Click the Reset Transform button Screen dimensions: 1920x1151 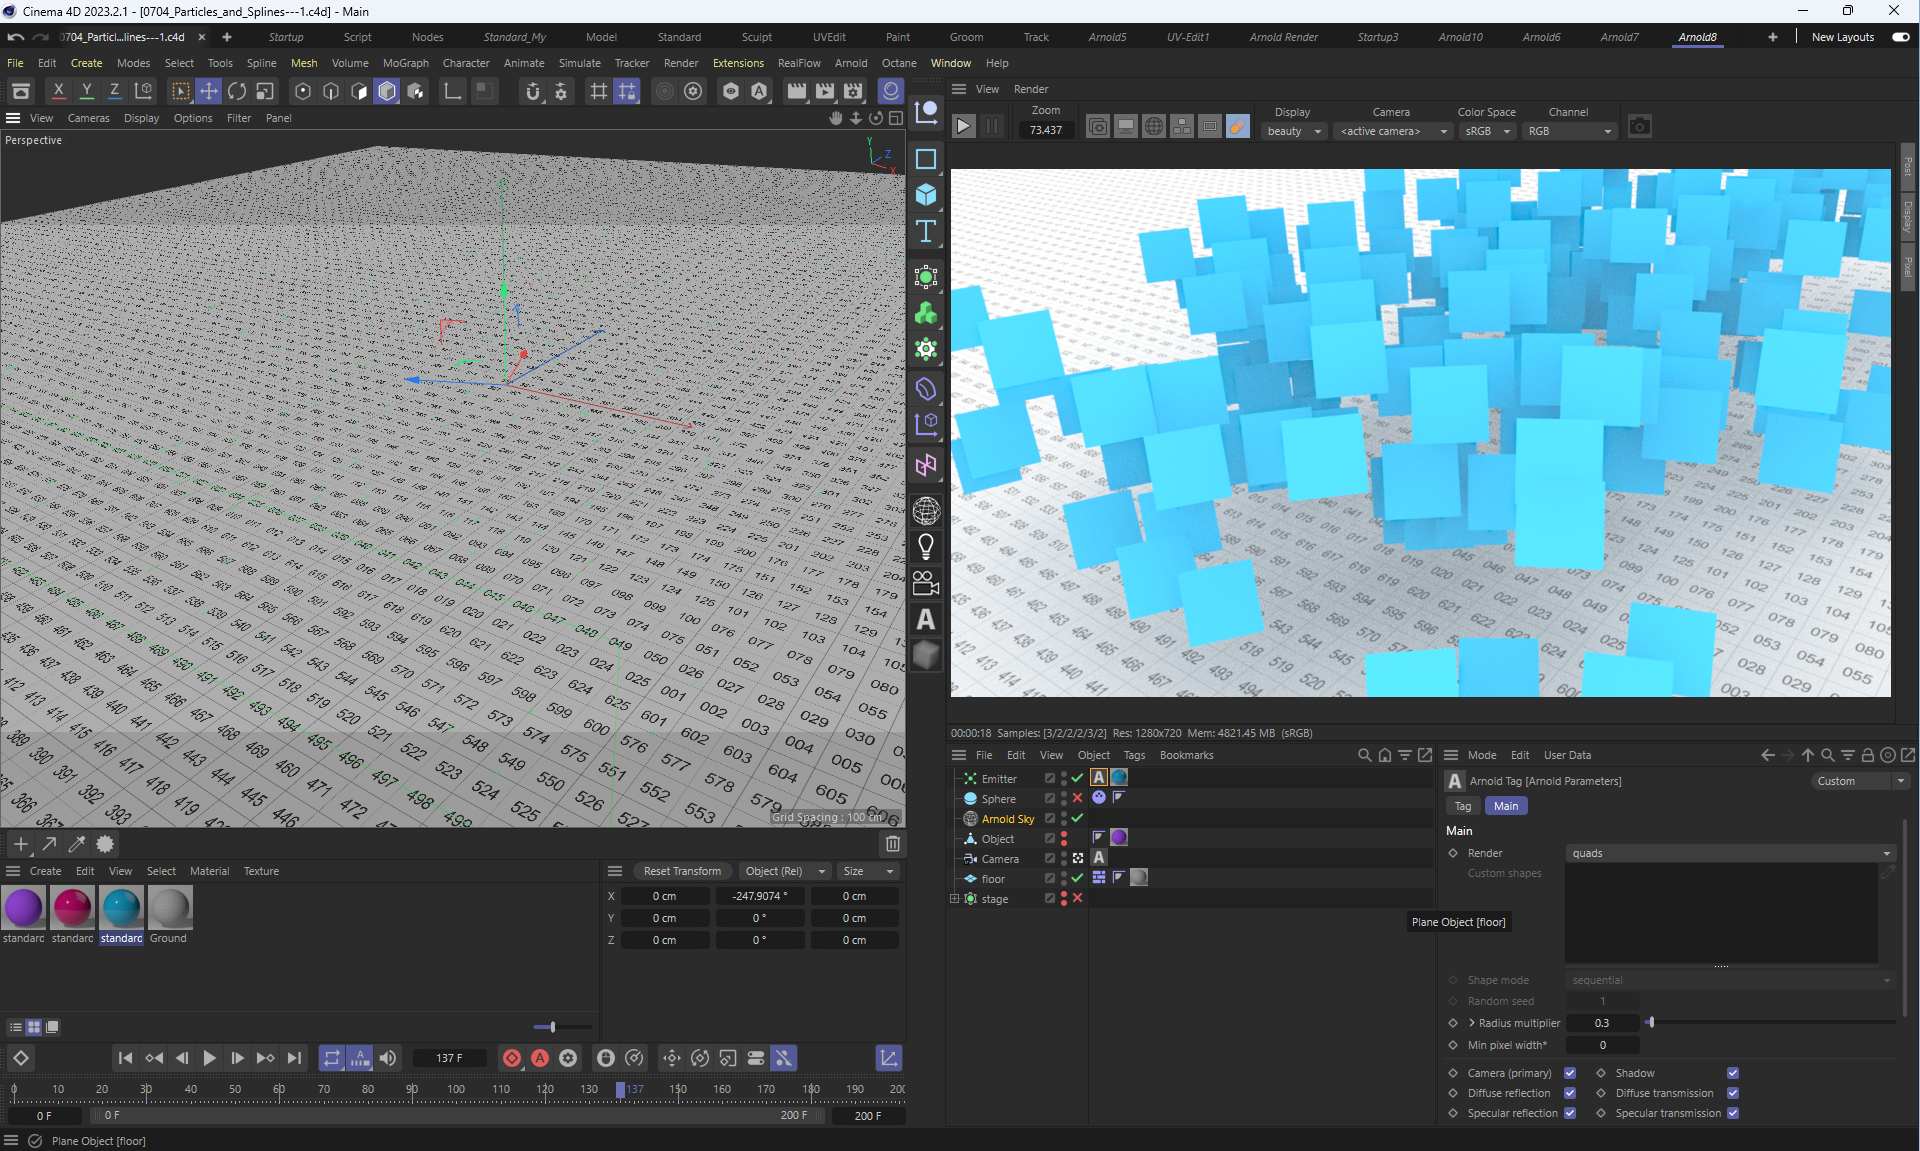[x=681, y=871]
